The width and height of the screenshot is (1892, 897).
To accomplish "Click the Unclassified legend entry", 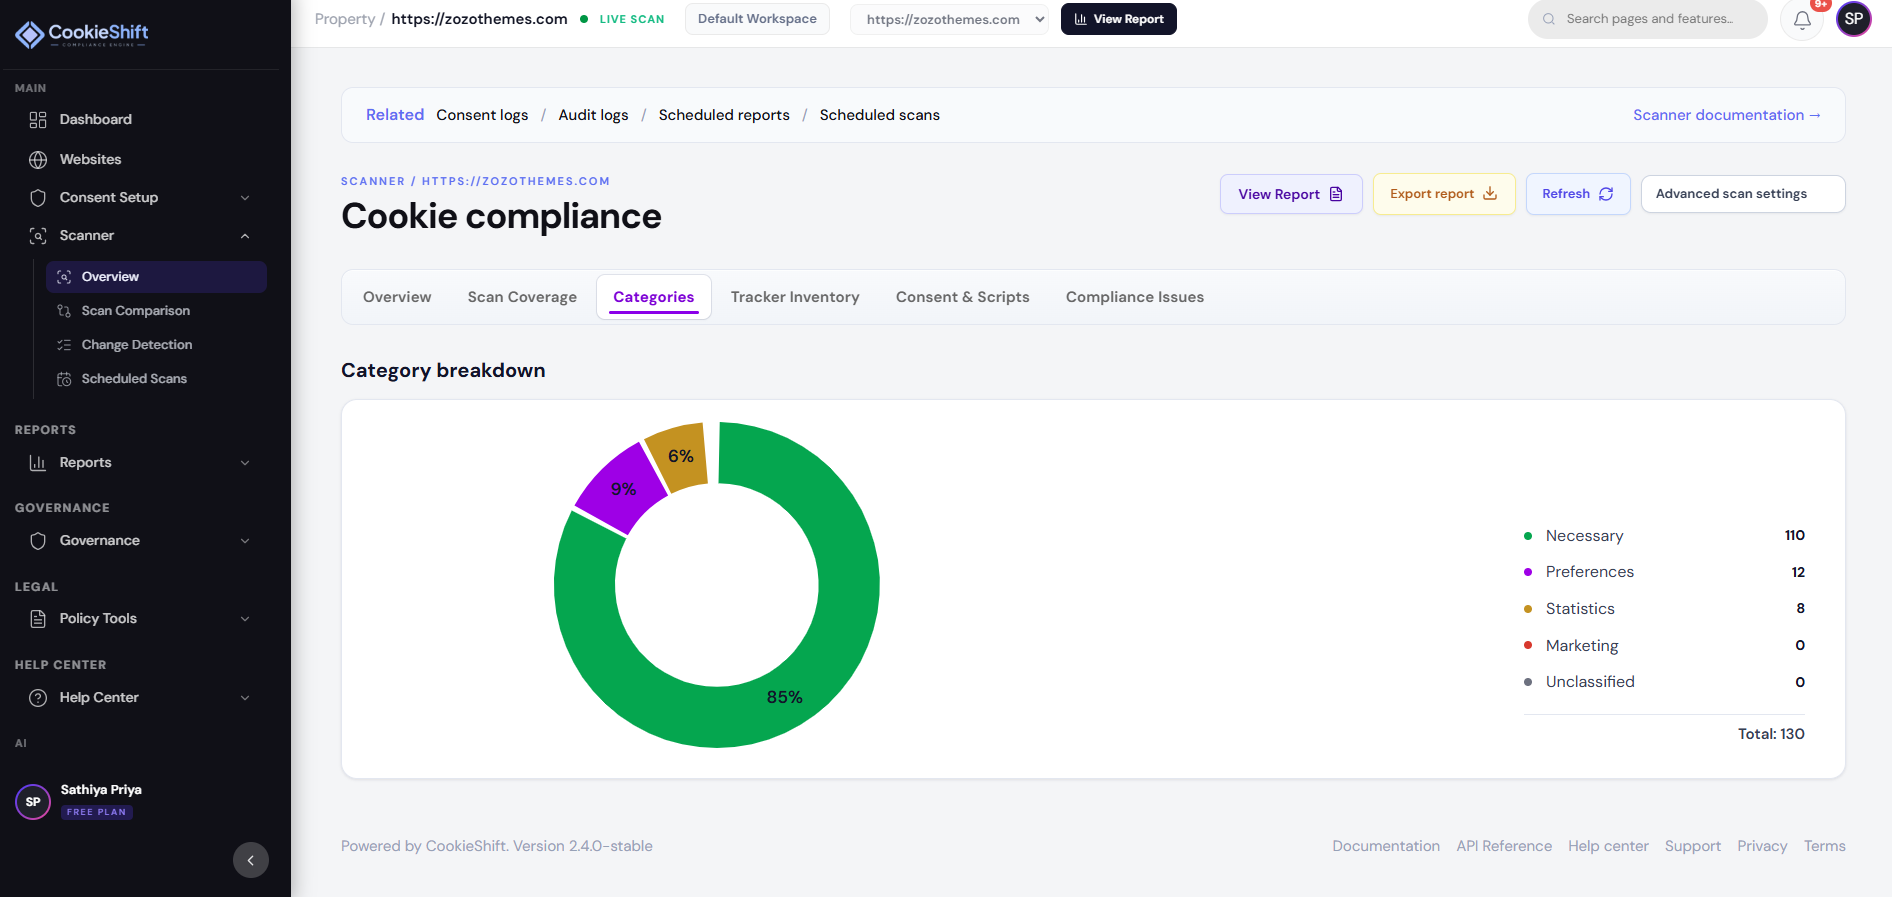I will 1664,682.
